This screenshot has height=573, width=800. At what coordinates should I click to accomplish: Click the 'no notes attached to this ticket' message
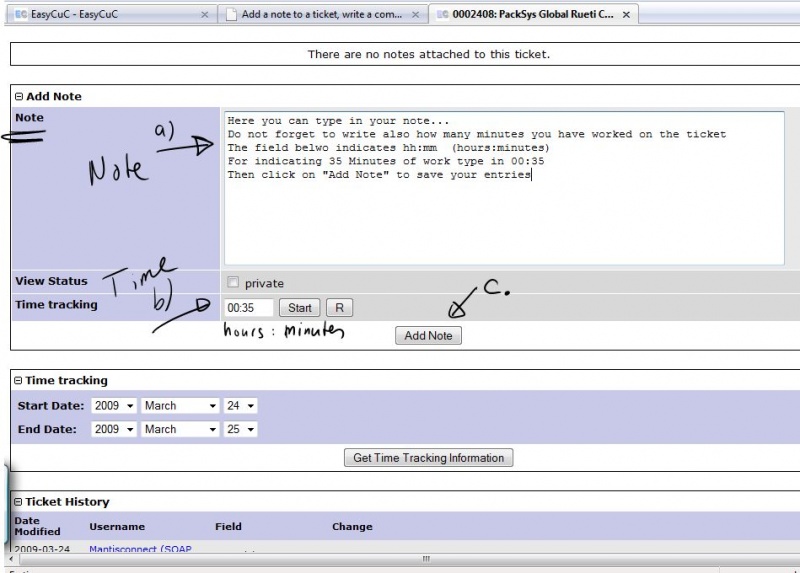coord(429,54)
